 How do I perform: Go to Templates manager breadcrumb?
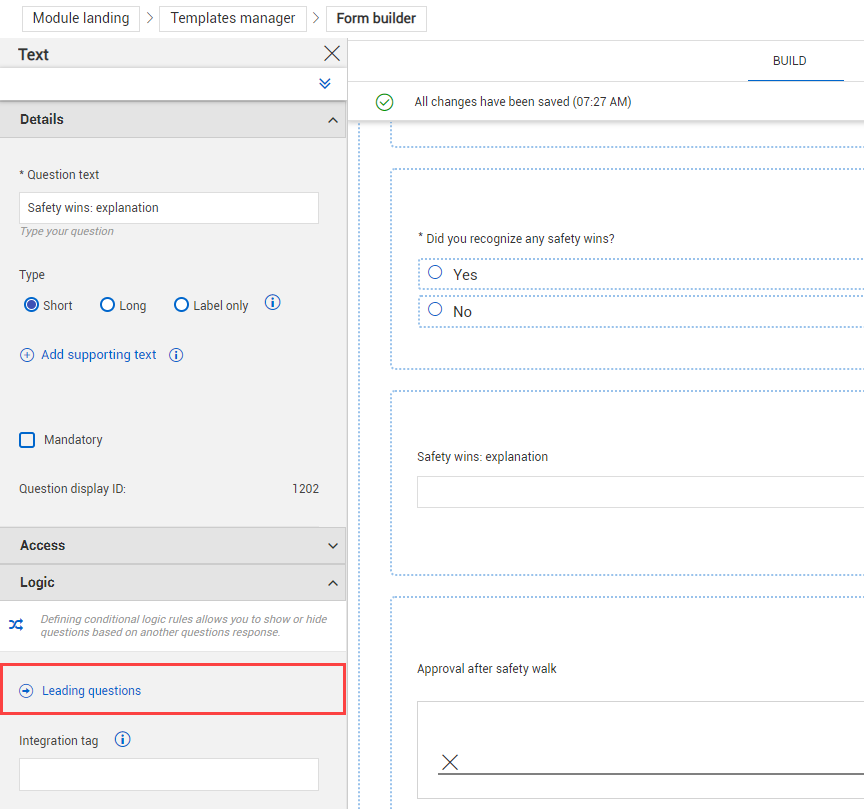(233, 18)
